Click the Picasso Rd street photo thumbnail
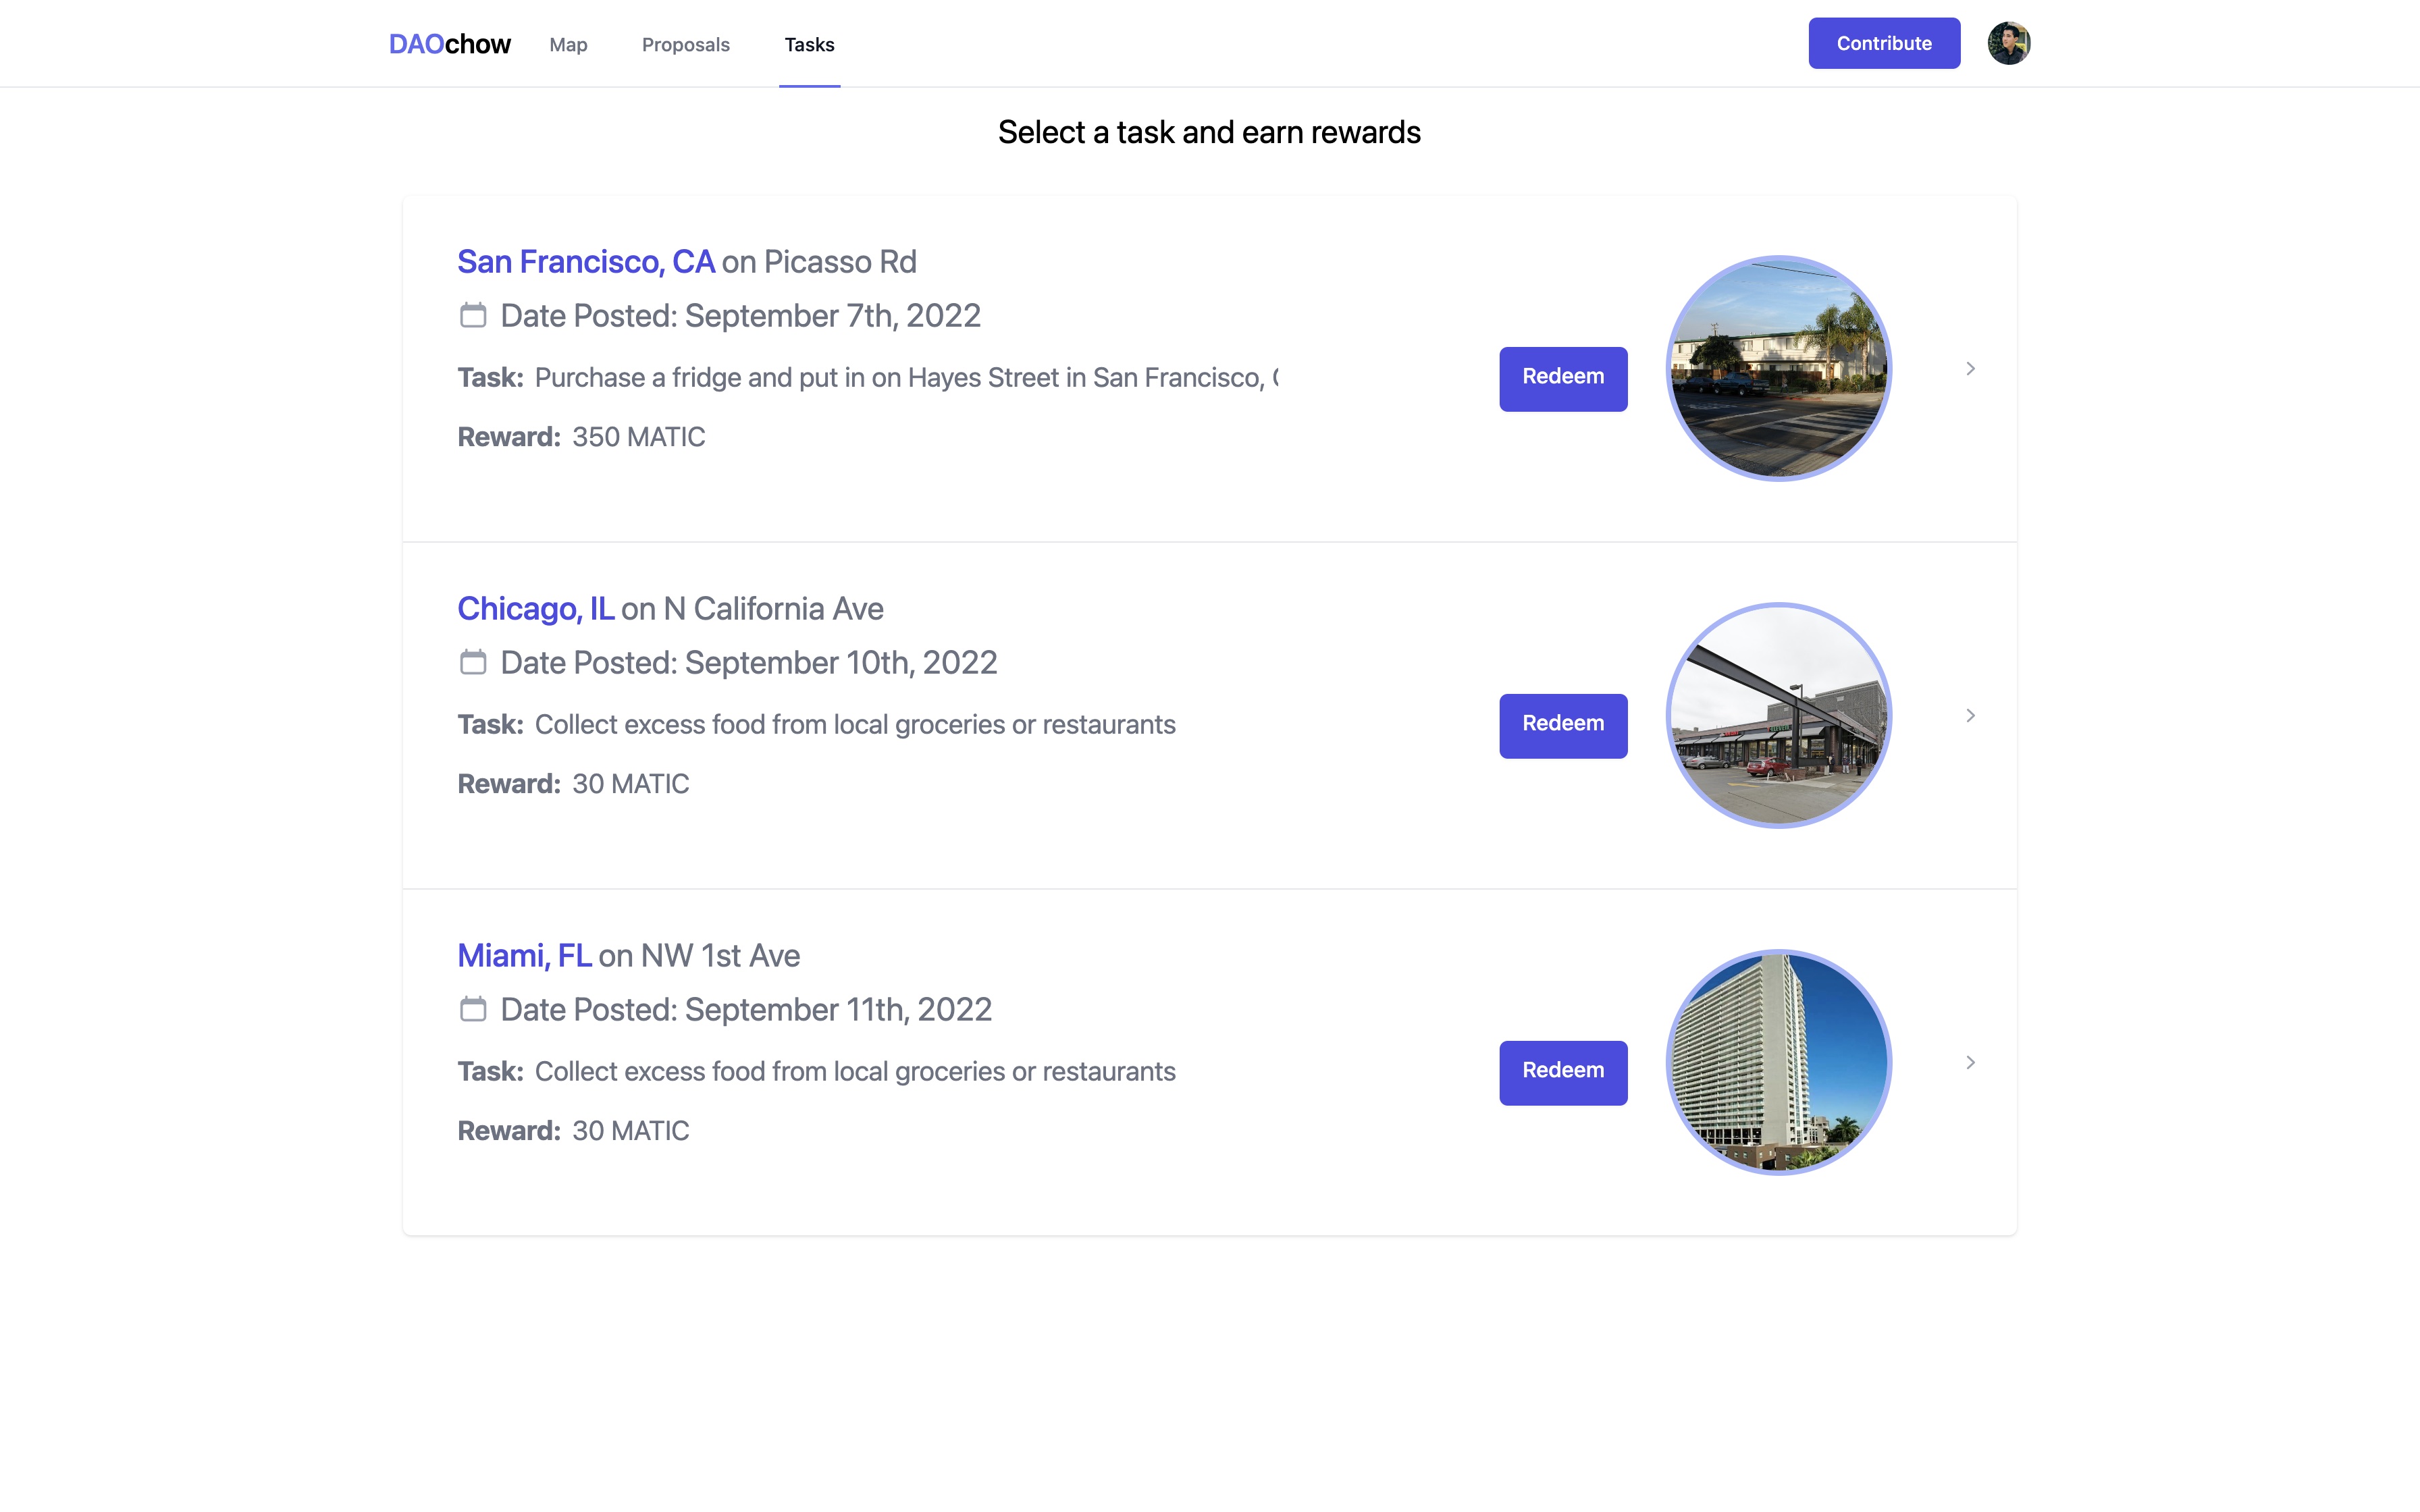The width and height of the screenshot is (2420, 1512). tap(1778, 369)
